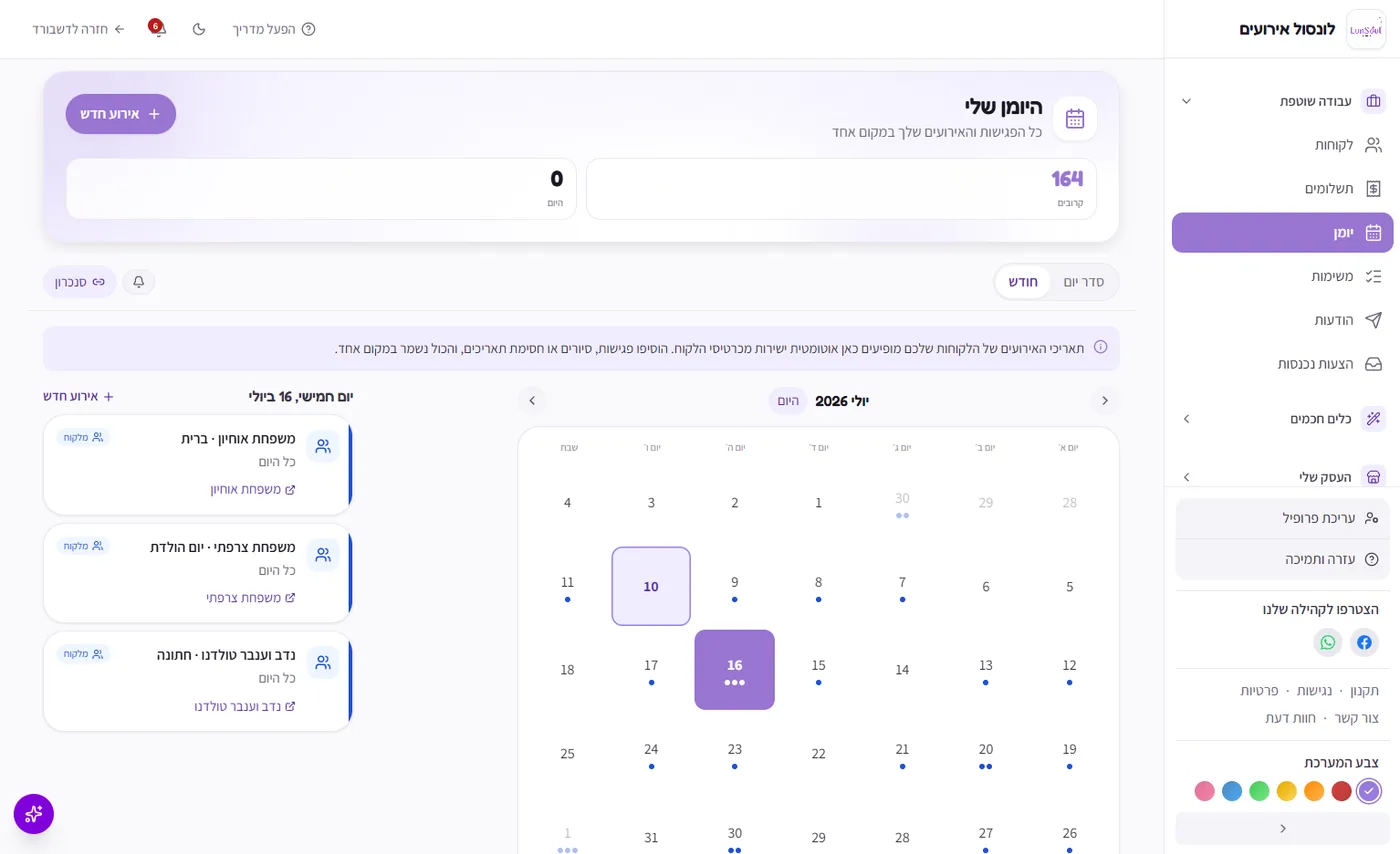This screenshot has height=854, width=1400.
Task: Open משימות in the sidebar
Action: [1283, 277]
